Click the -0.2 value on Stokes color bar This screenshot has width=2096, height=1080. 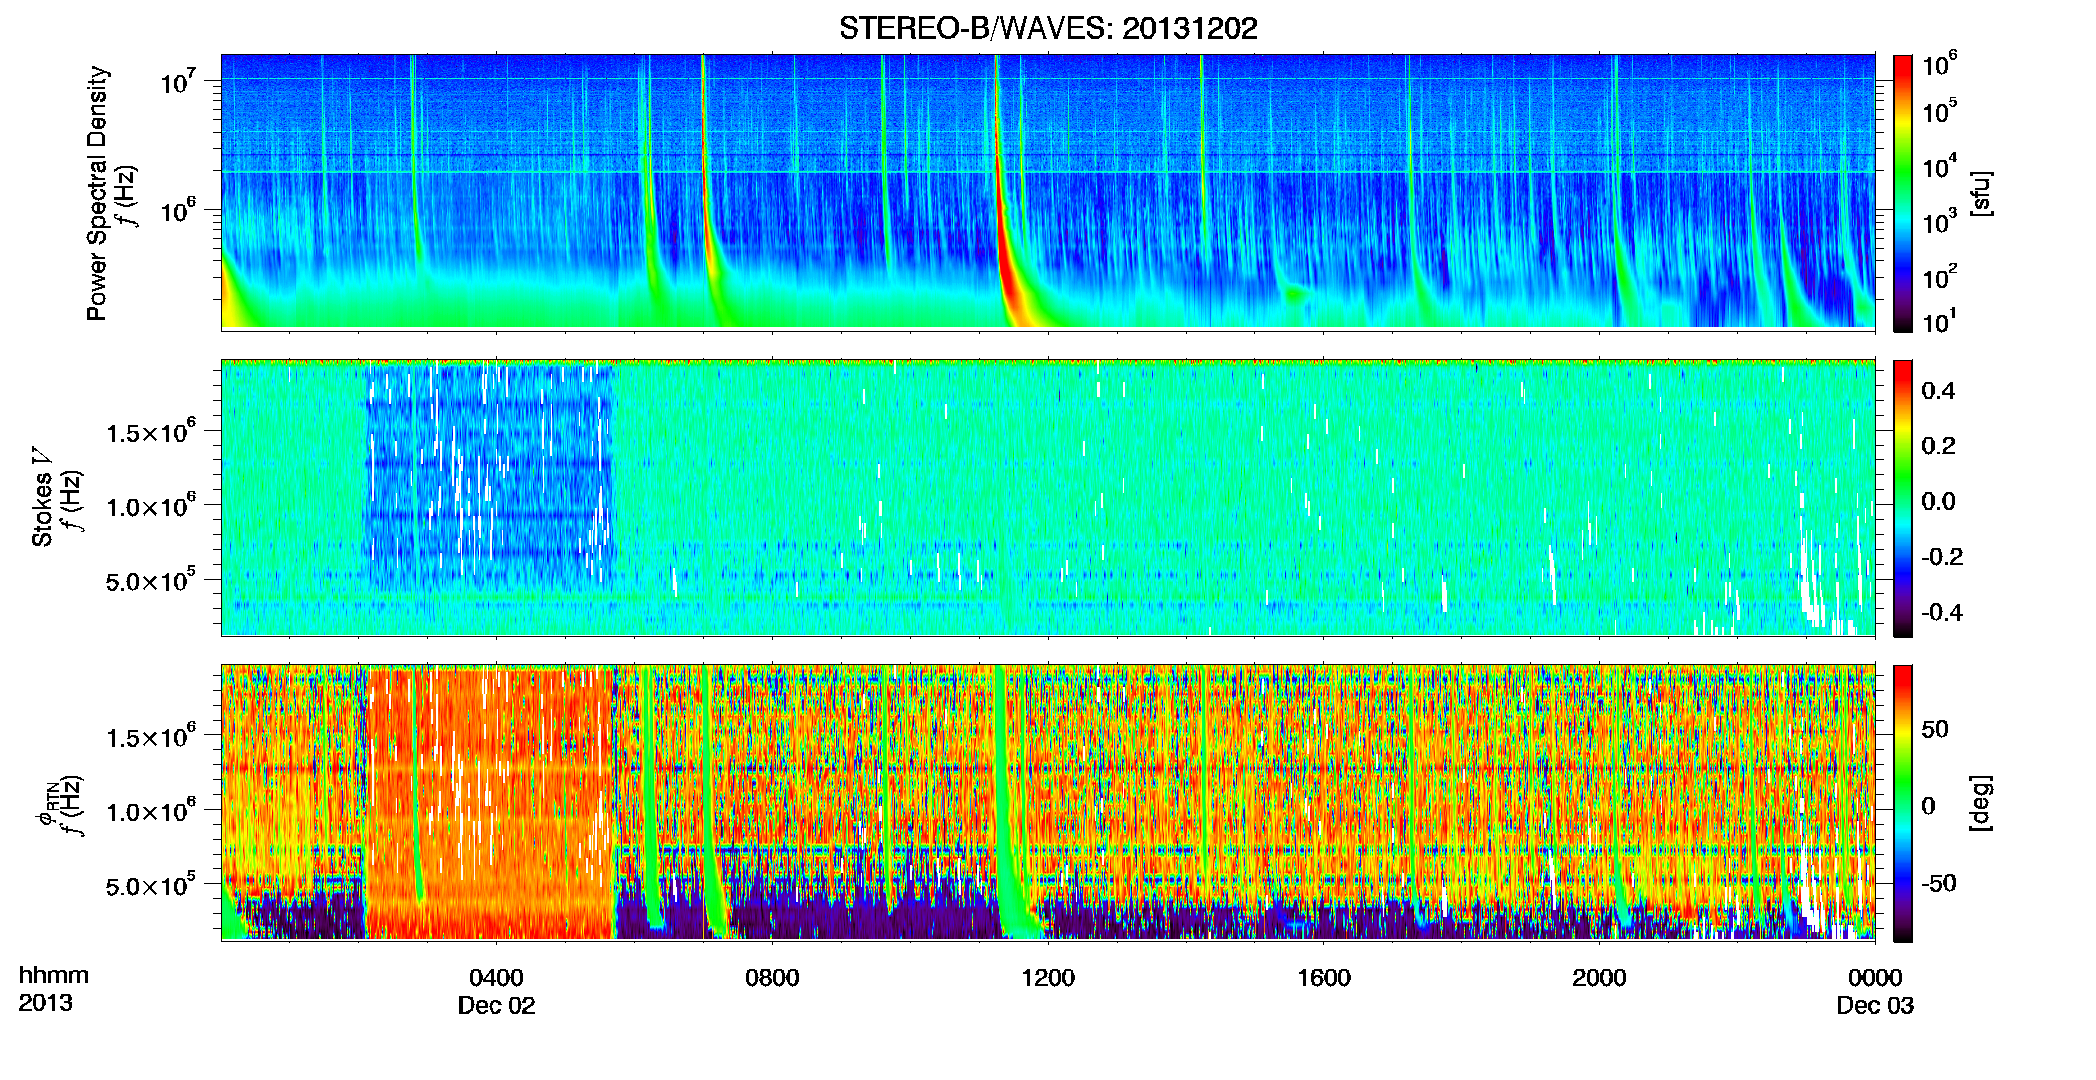tap(1942, 557)
